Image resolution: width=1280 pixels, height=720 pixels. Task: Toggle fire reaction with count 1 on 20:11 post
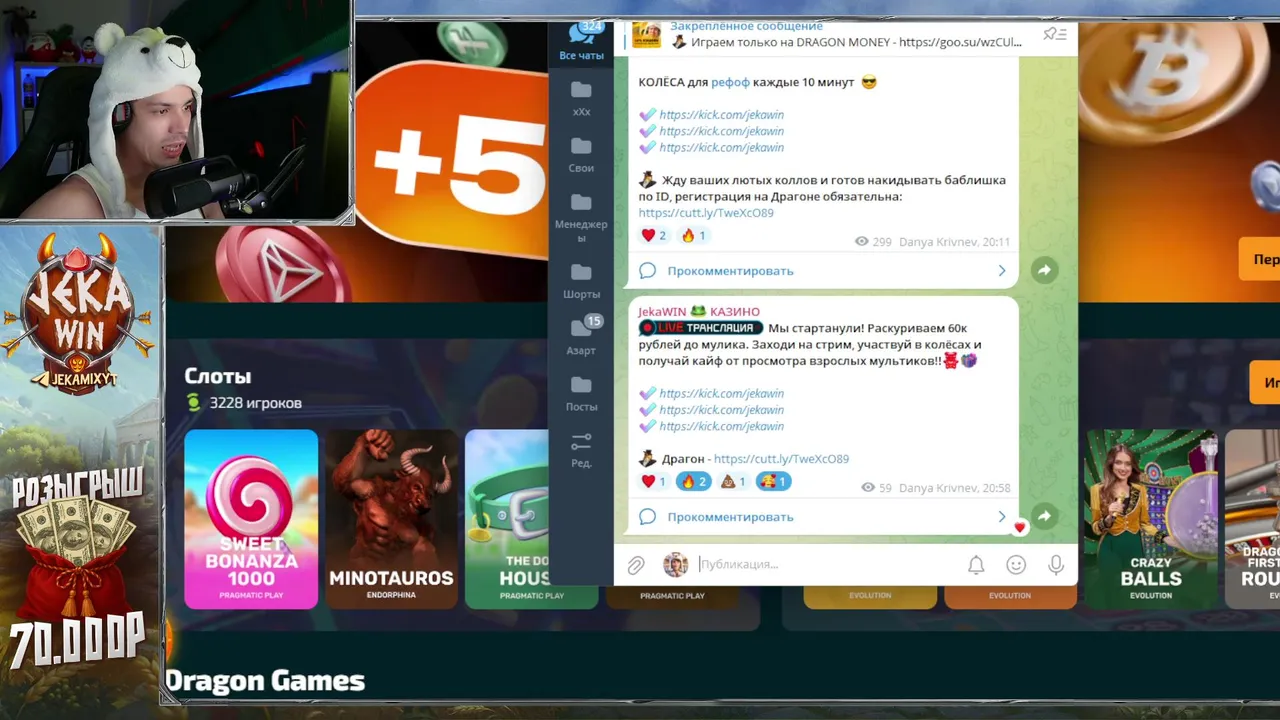point(693,235)
